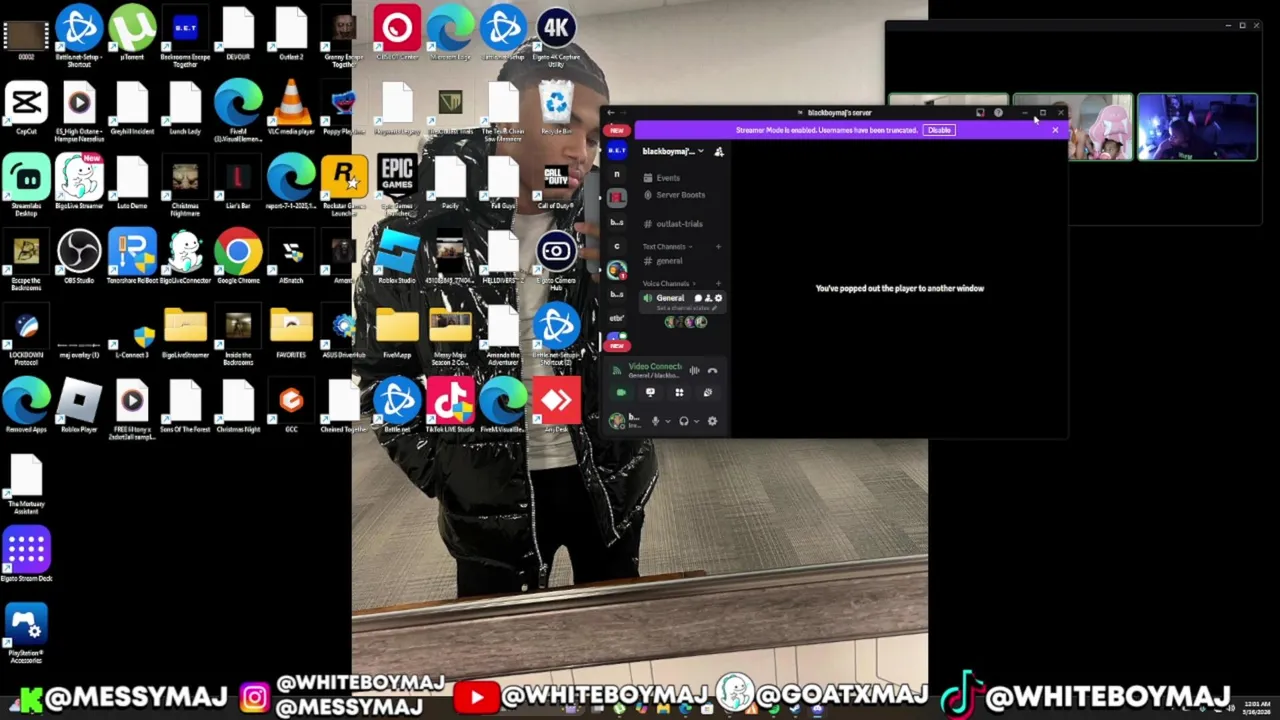The height and width of the screenshot is (720, 1280).
Task: Open Discord help question mark icon
Action: (x=998, y=112)
